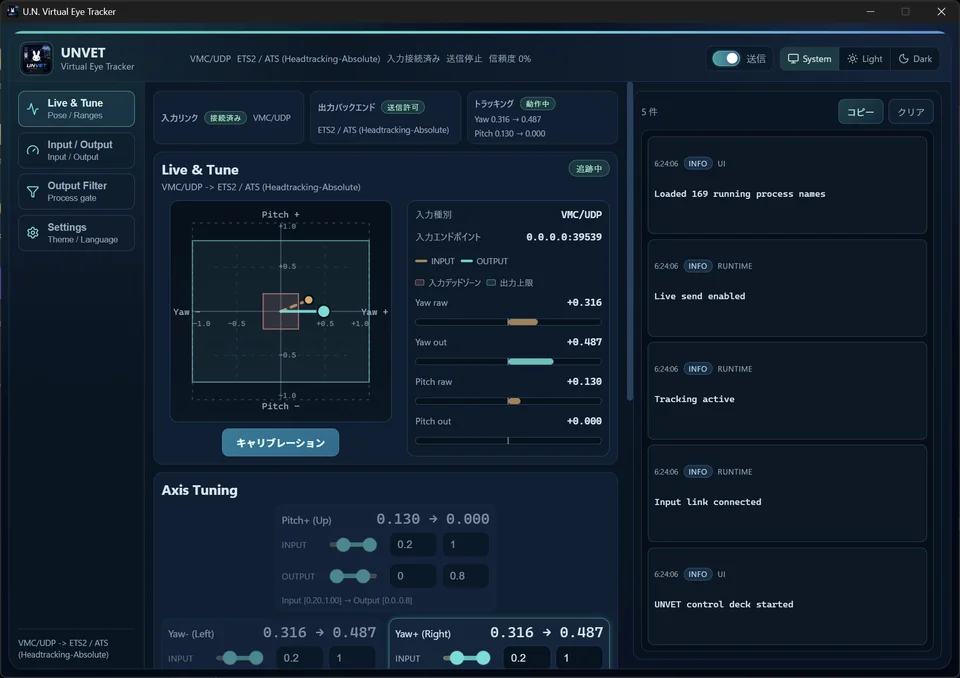Click the endpoint value 0.0.0.0:39539
This screenshot has height=678, width=960.
[564, 237]
